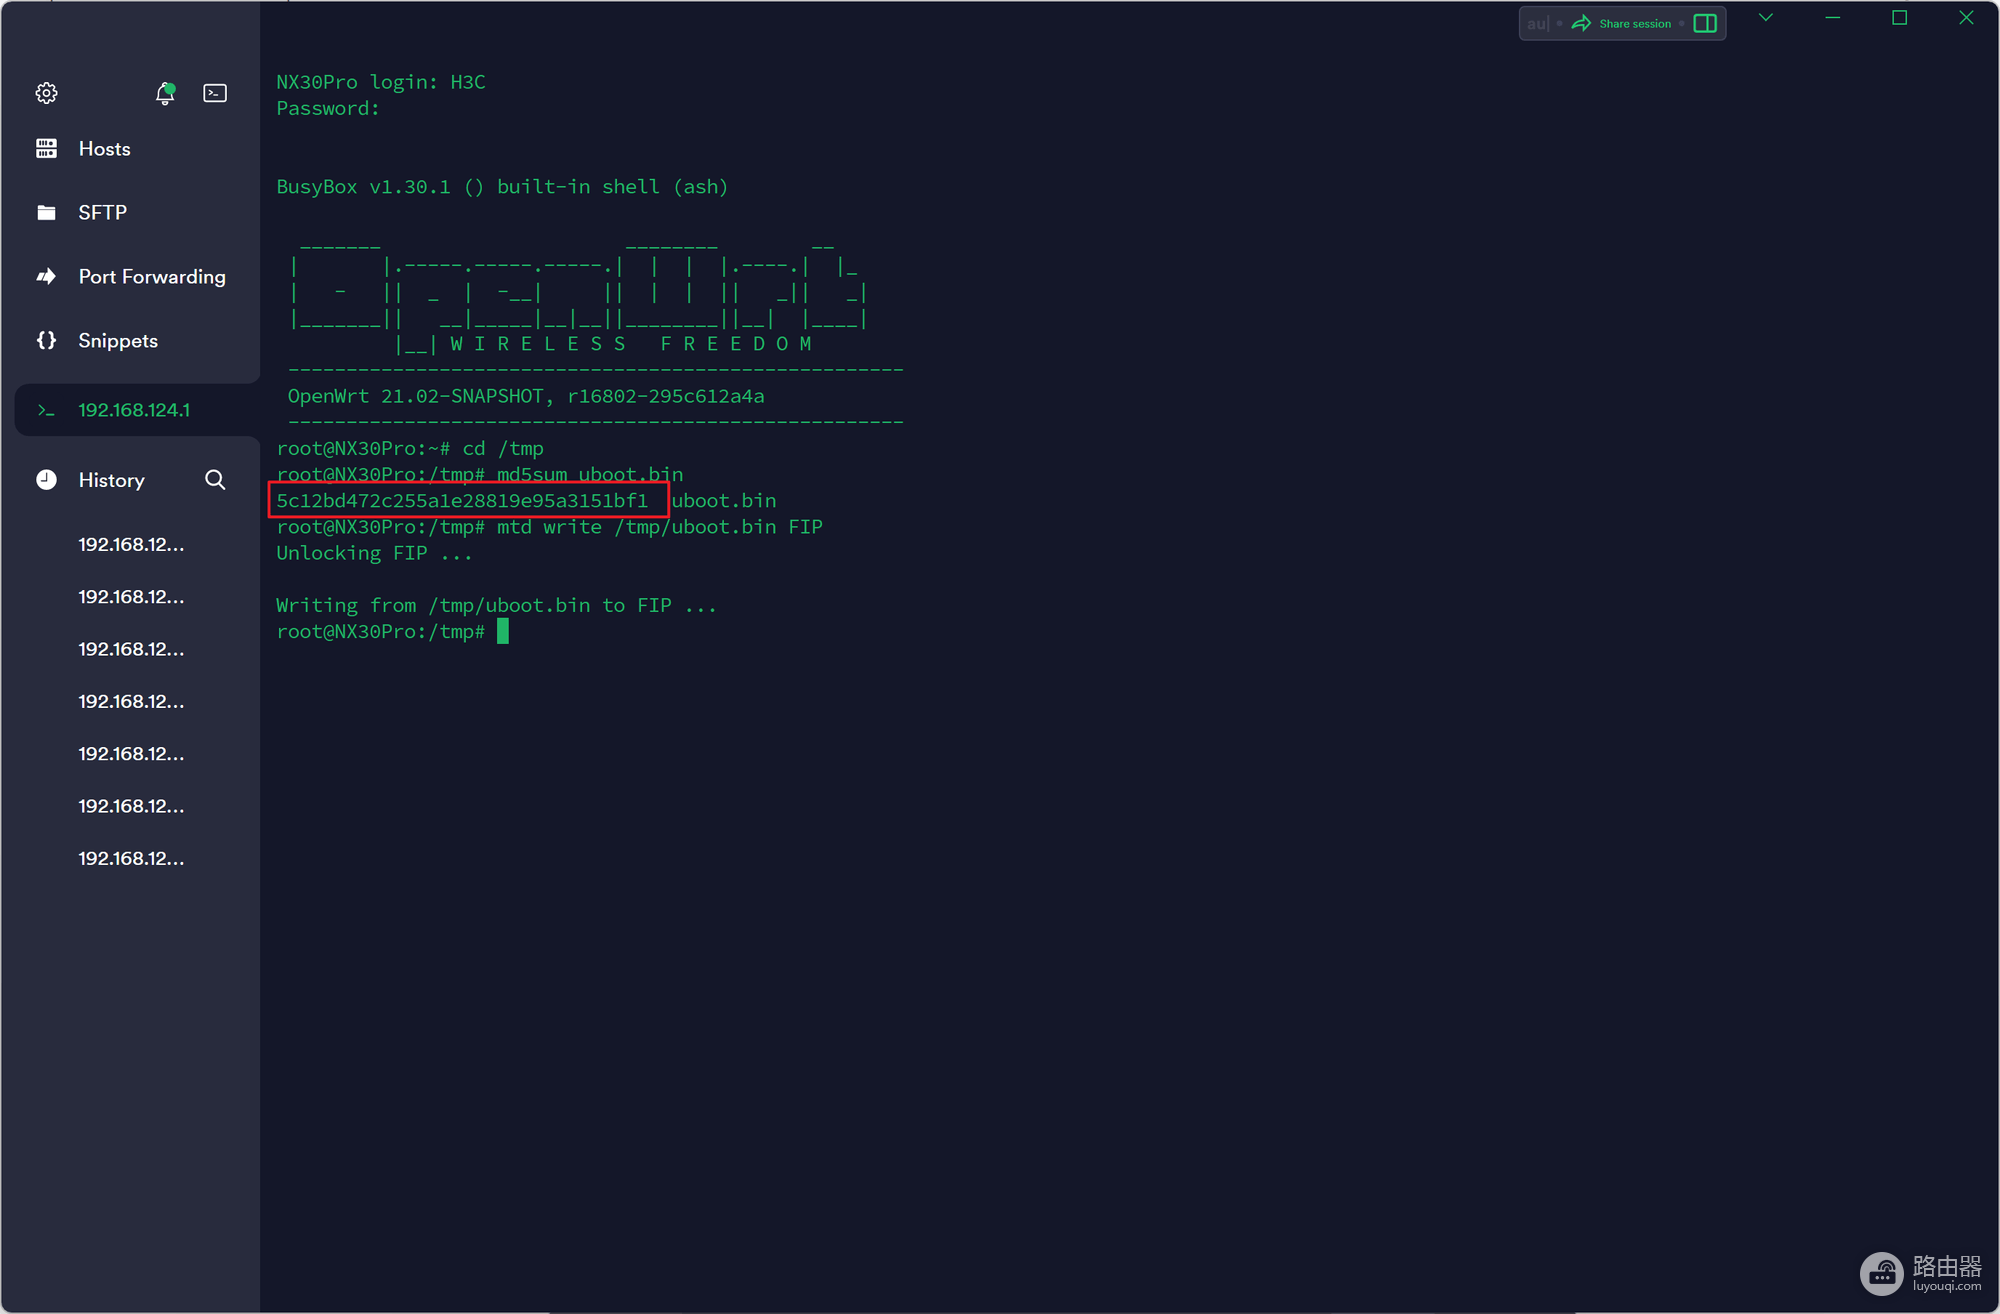Open the first history entry
Screen dimensions: 2000x1314
click(x=131, y=545)
